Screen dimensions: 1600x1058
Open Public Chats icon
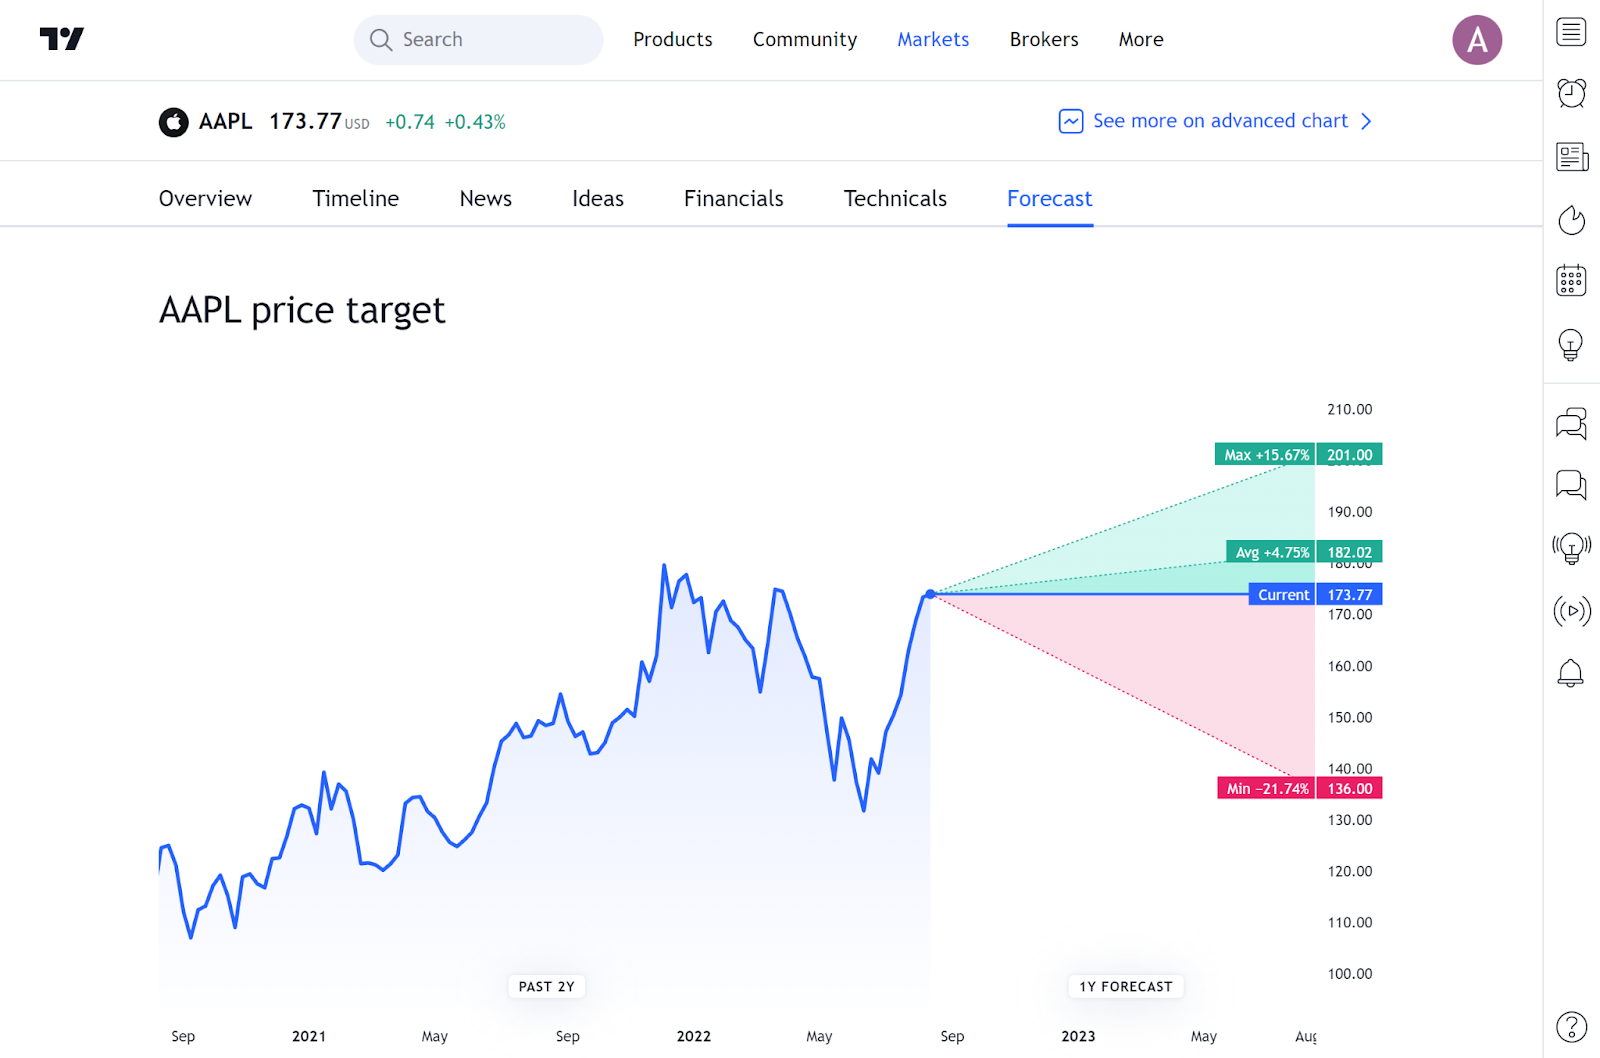click(x=1571, y=424)
